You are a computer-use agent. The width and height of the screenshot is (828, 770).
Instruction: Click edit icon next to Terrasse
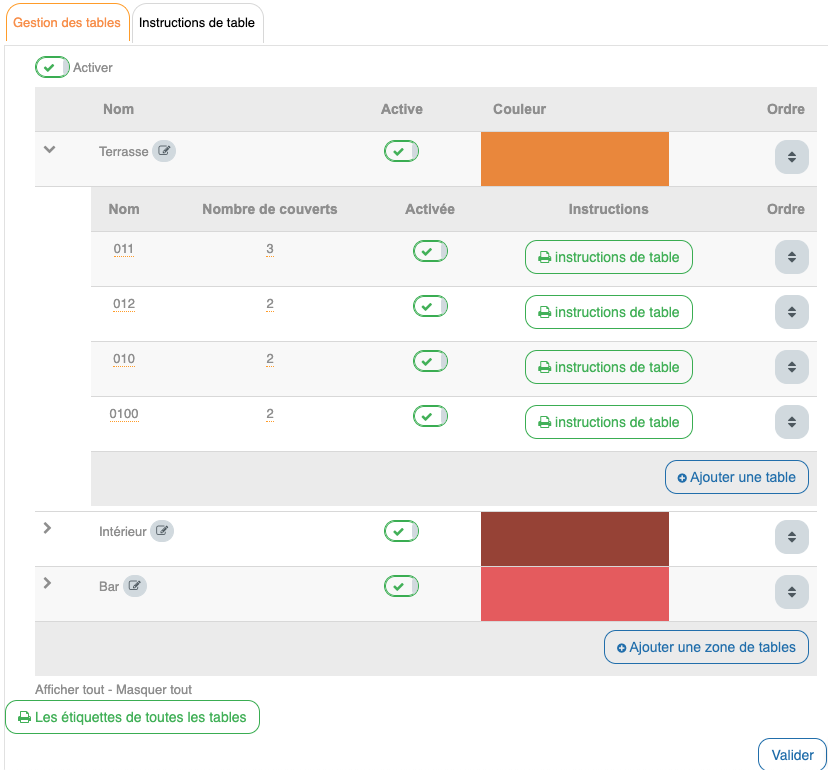pyautogui.click(x=164, y=152)
